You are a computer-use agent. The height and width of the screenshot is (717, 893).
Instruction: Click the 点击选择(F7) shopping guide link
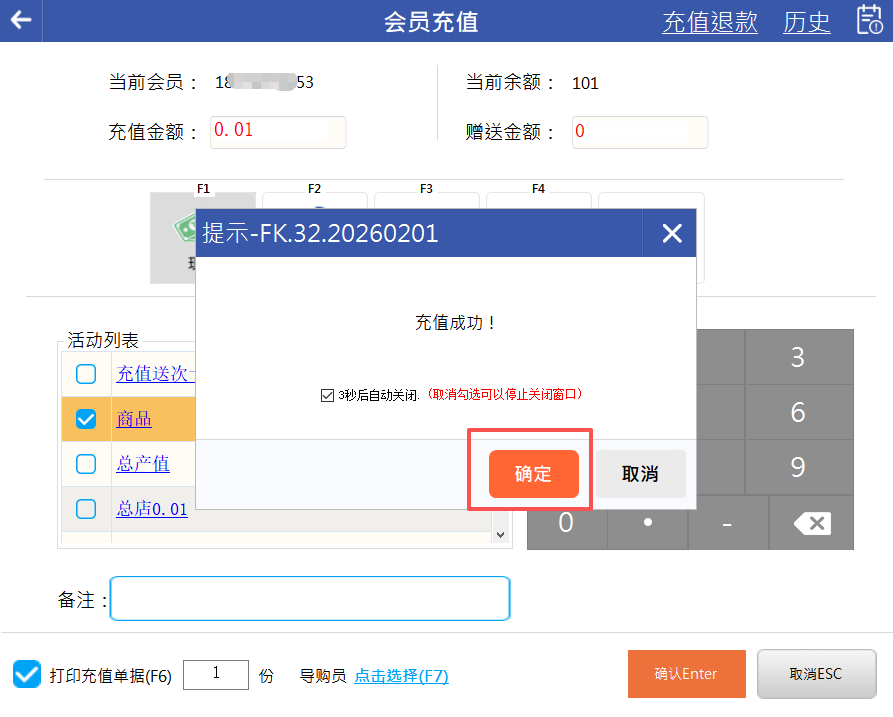click(x=401, y=676)
